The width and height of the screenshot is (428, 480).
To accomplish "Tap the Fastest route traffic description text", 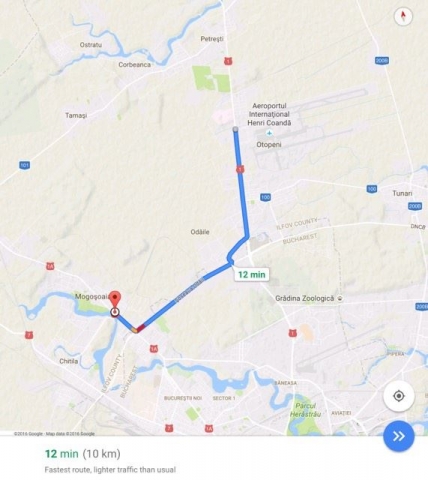I will click(110, 470).
